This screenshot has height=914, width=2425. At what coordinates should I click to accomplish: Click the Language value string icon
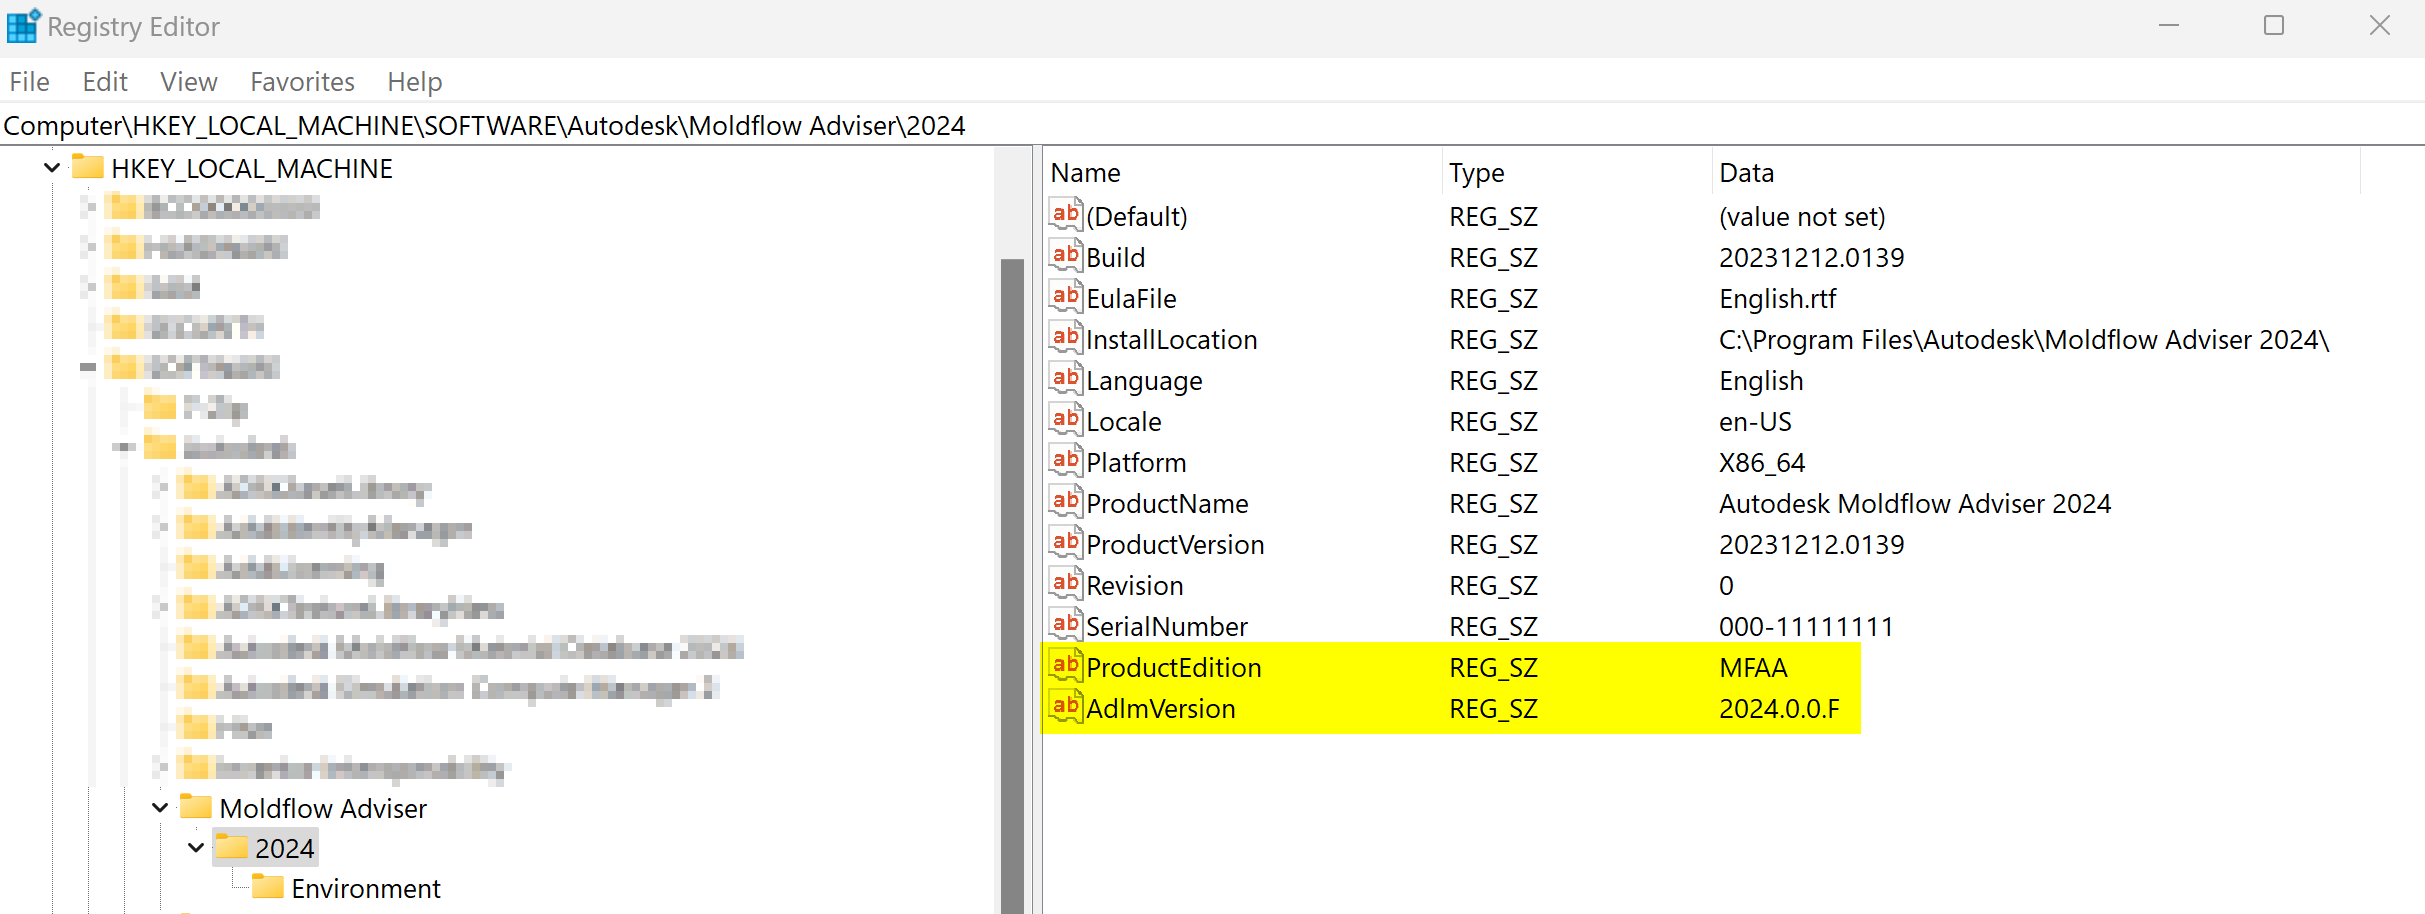click(x=1066, y=378)
